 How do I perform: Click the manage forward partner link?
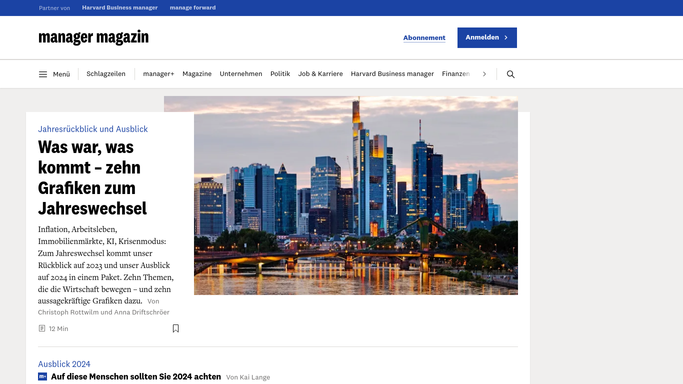tap(193, 7)
